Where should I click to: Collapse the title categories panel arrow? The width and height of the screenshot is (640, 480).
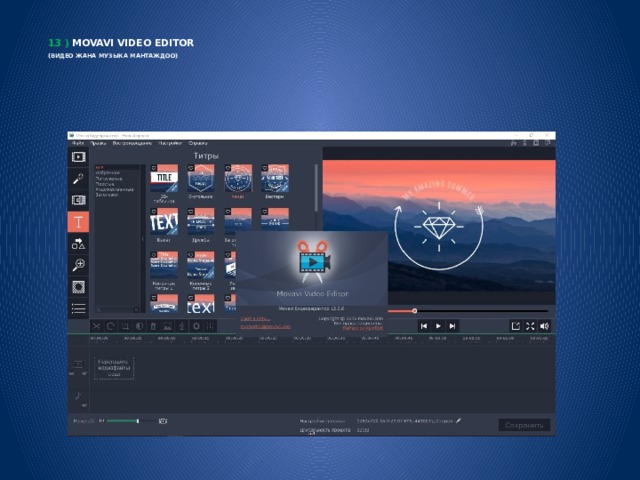click(x=143, y=238)
